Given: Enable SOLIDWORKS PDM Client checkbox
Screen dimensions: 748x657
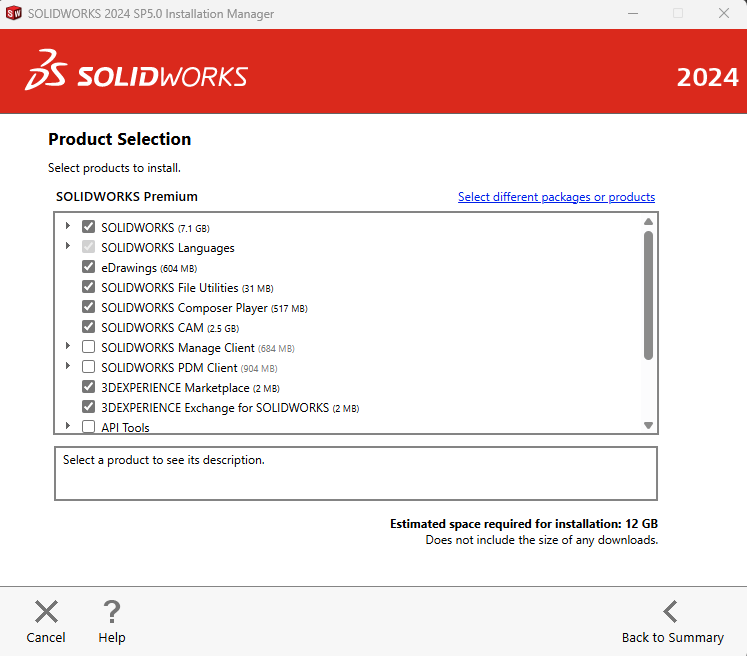Looking at the screenshot, I should [x=88, y=366].
